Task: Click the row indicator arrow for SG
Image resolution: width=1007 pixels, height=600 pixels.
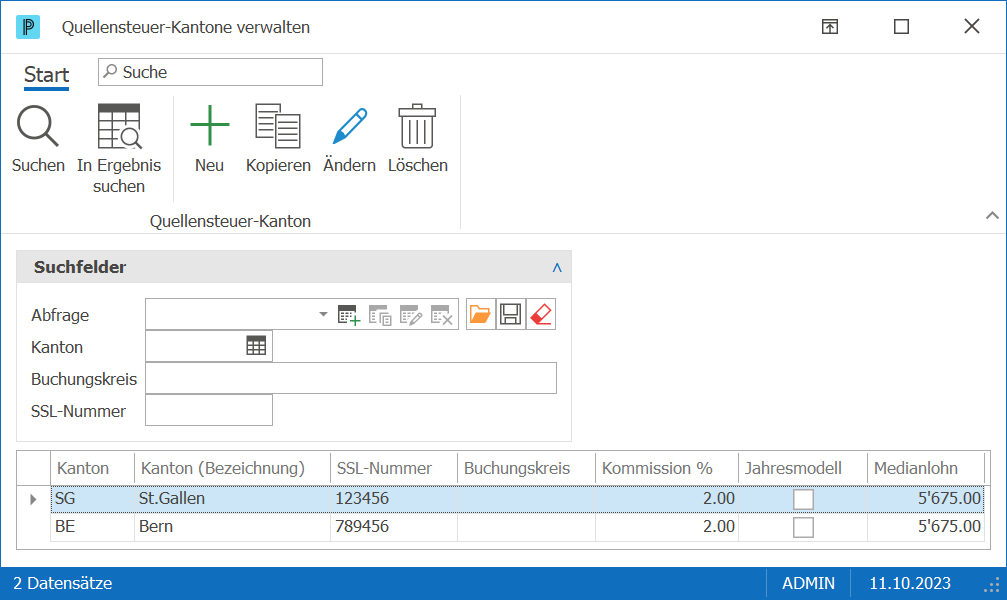Action: [33, 499]
